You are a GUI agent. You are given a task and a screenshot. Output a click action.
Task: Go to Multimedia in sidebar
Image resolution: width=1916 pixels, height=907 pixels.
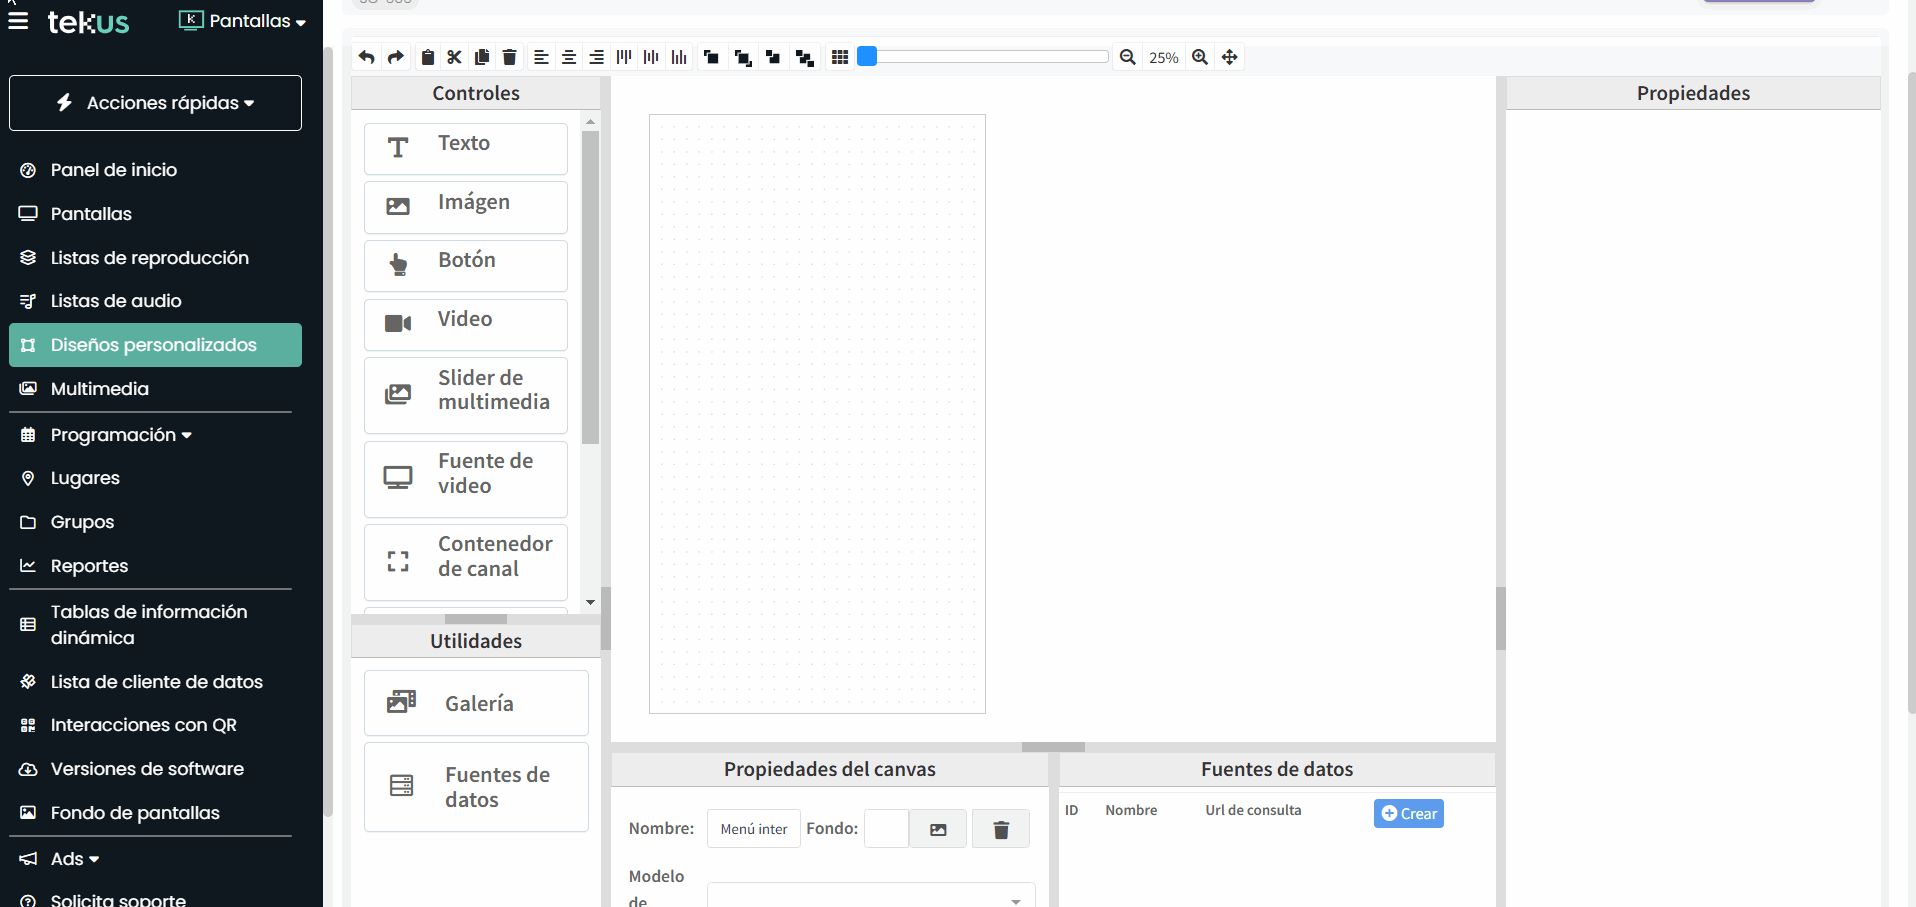pyautogui.click(x=99, y=389)
